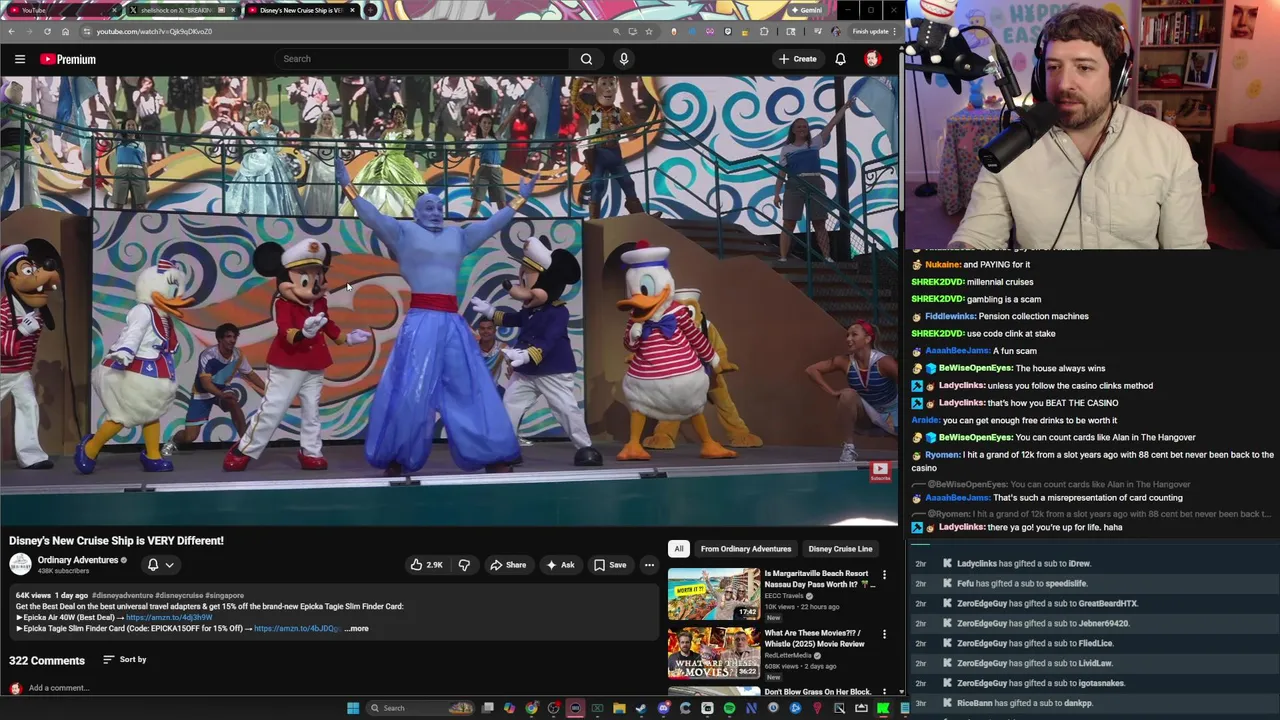Click video title Disney's New Cruise Ship

pos(116,541)
